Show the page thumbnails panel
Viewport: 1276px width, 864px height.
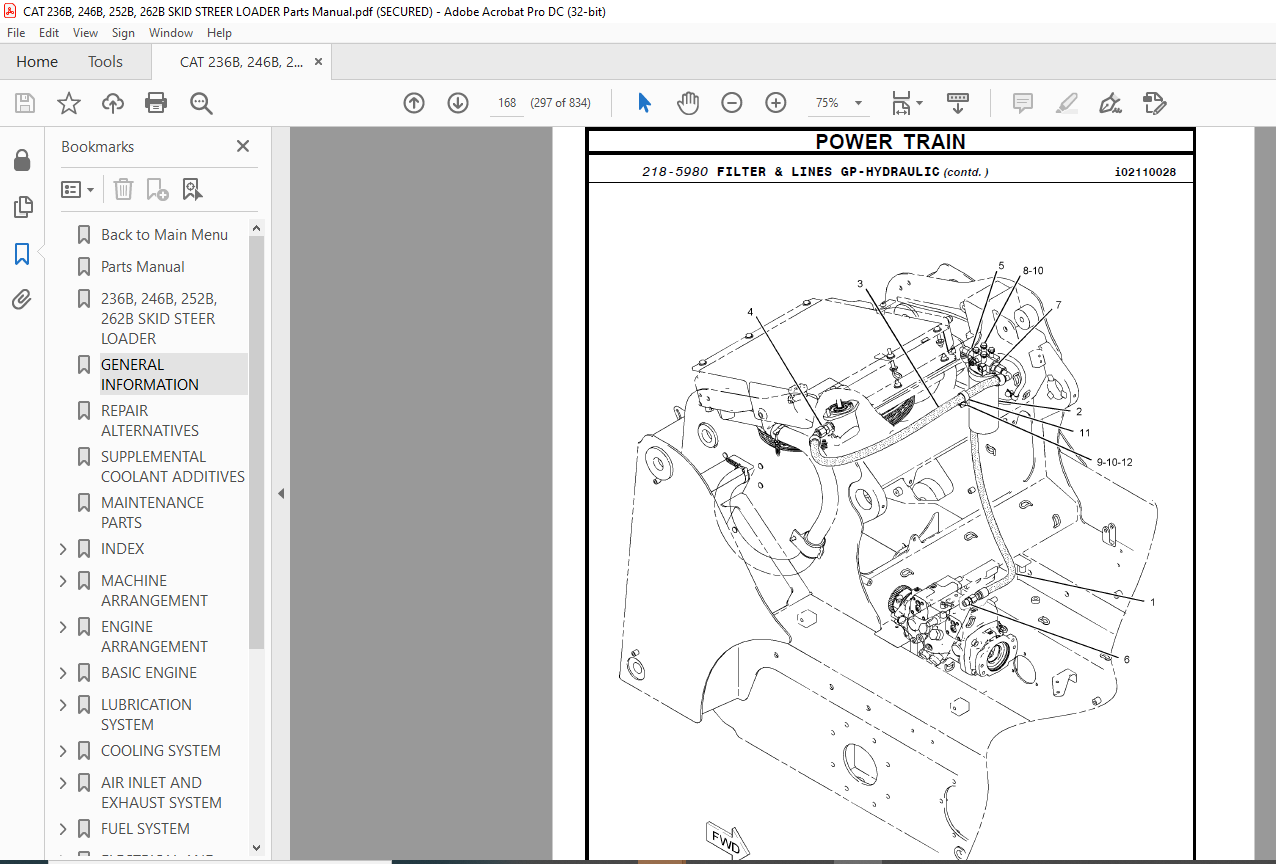click(22, 207)
